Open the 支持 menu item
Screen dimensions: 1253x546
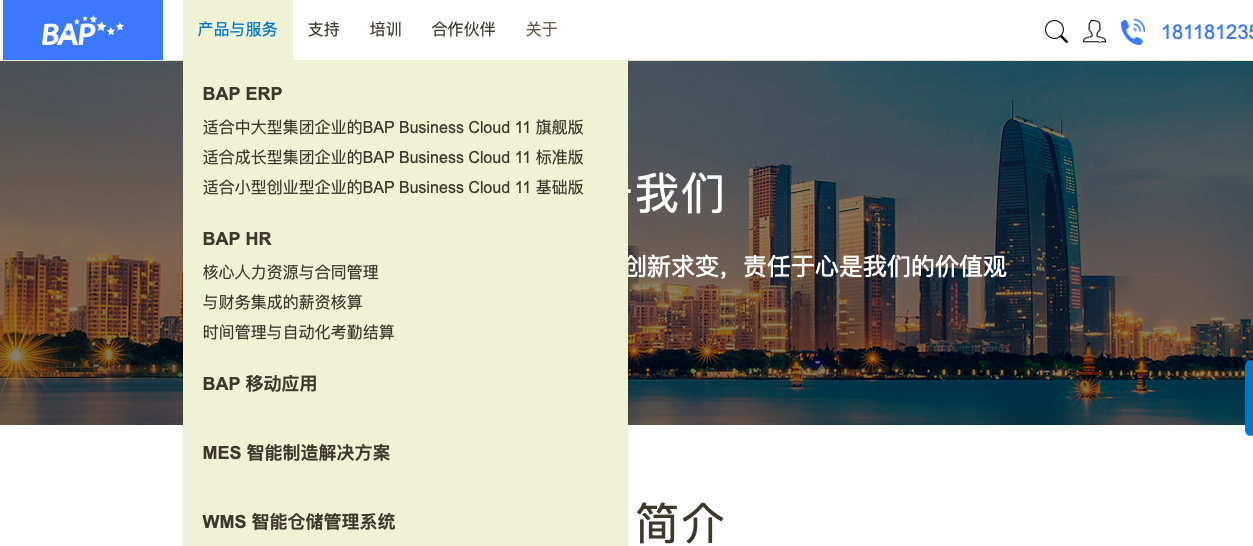pos(324,30)
